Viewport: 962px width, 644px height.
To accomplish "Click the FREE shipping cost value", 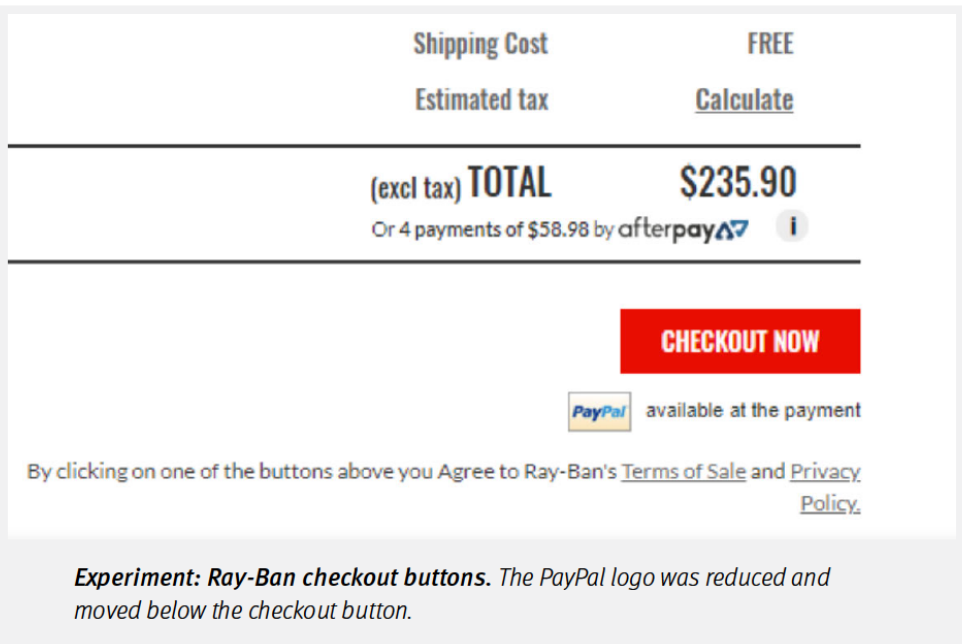I will 770,44.
